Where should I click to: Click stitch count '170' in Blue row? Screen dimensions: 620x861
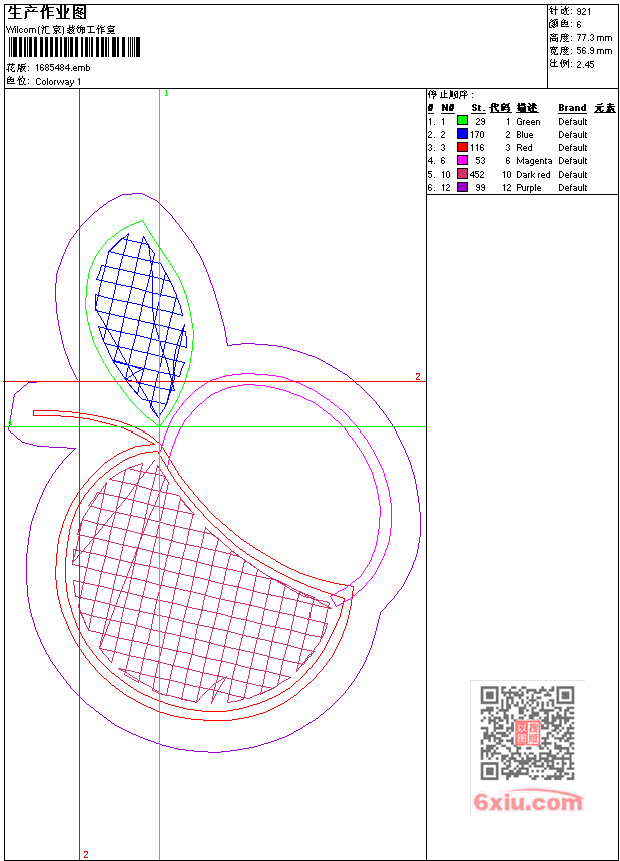(x=477, y=135)
